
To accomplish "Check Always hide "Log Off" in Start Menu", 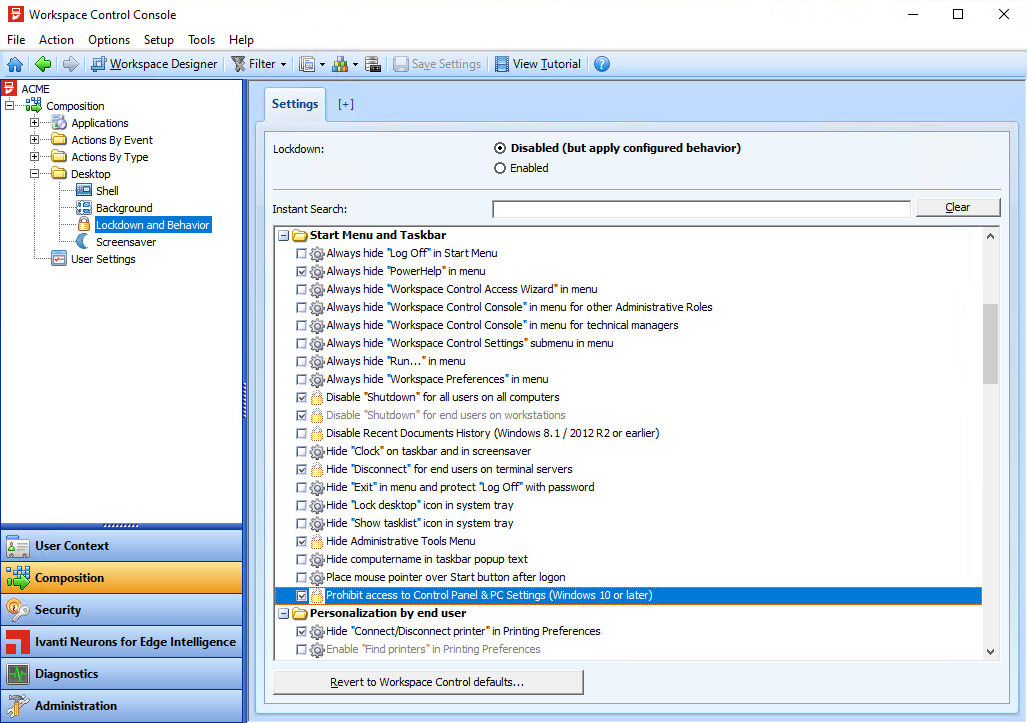I will pos(301,253).
